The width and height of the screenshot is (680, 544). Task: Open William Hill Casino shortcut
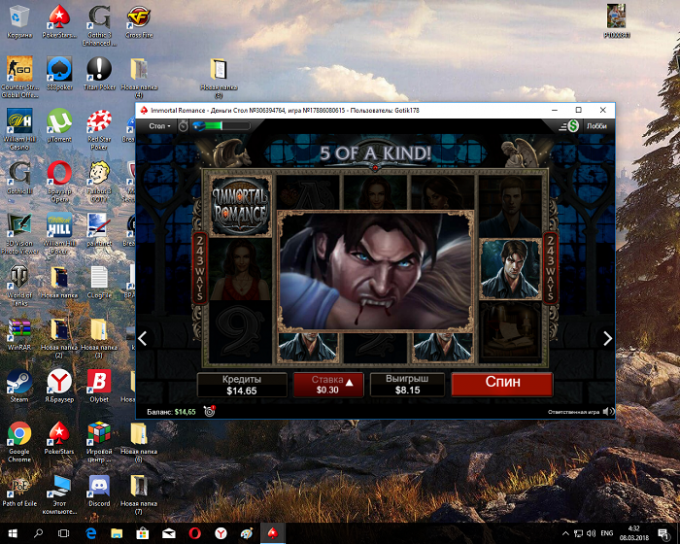pyautogui.click(x=20, y=129)
